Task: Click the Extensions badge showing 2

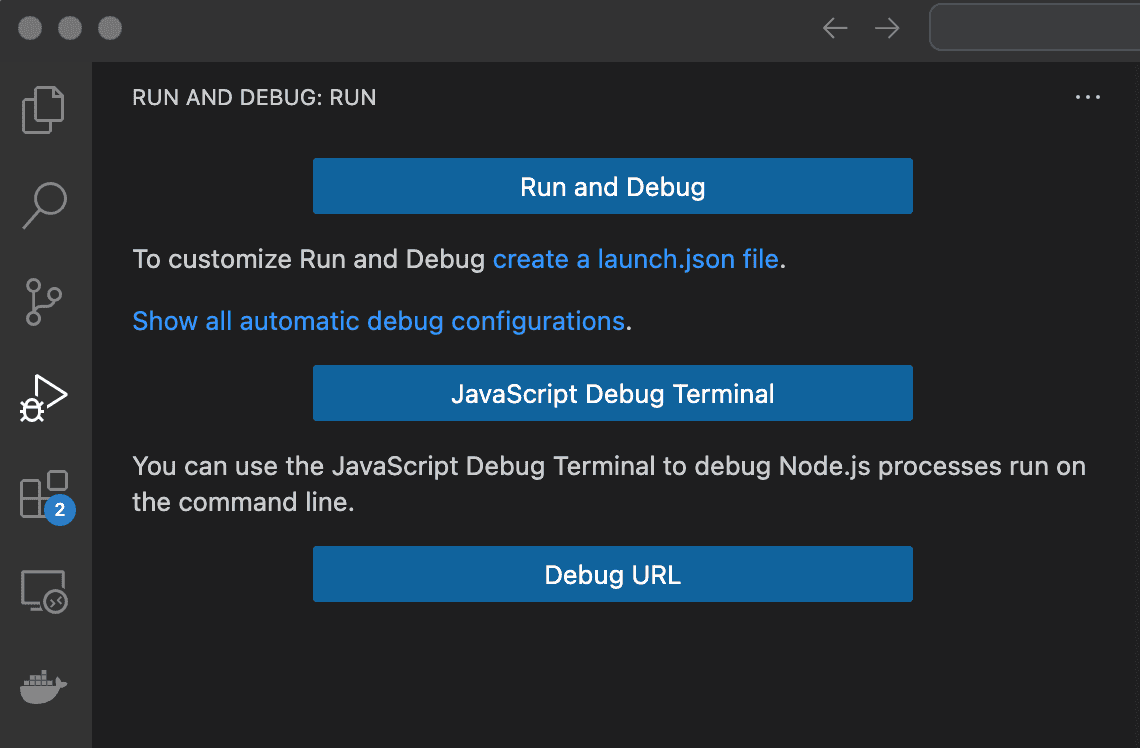Action: pyautogui.click(x=61, y=511)
